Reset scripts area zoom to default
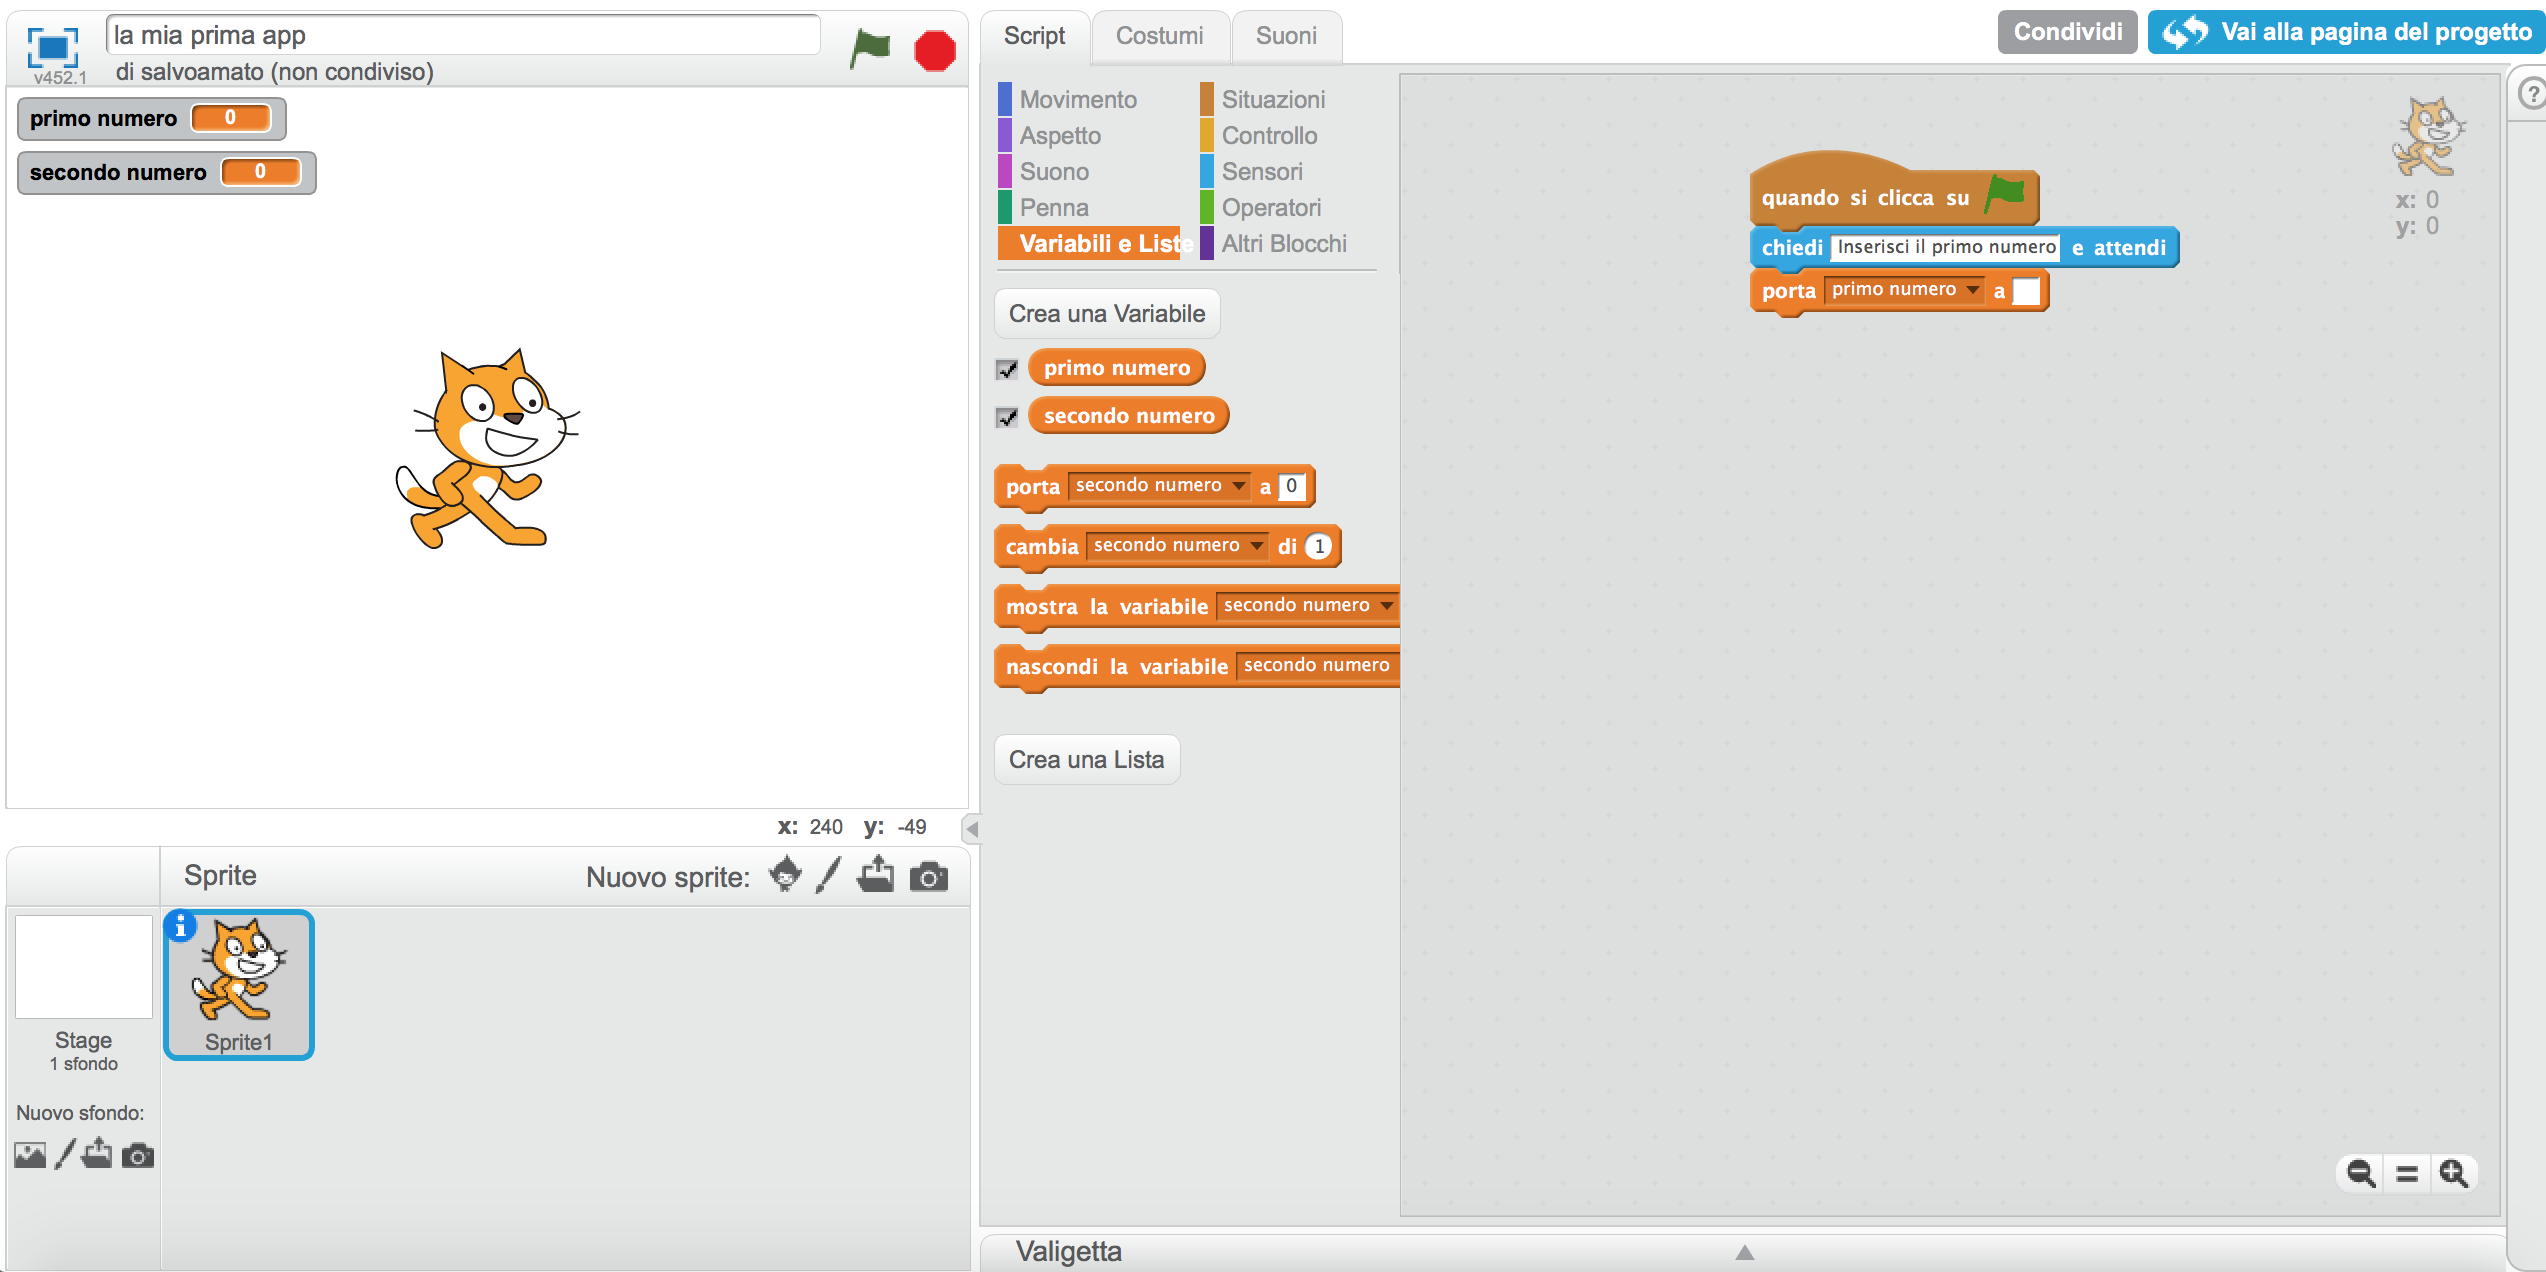The image size is (2546, 1272). [2407, 1174]
